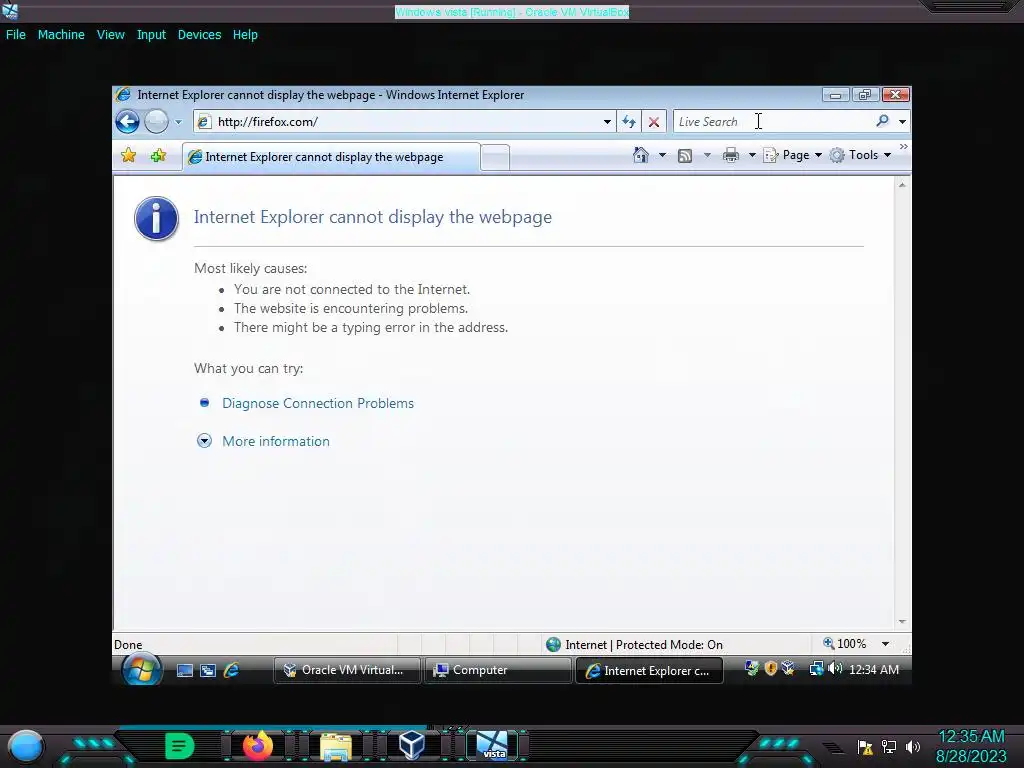Click Internet Explorer taskbar button in Vista

pyautogui.click(x=649, y=671)
